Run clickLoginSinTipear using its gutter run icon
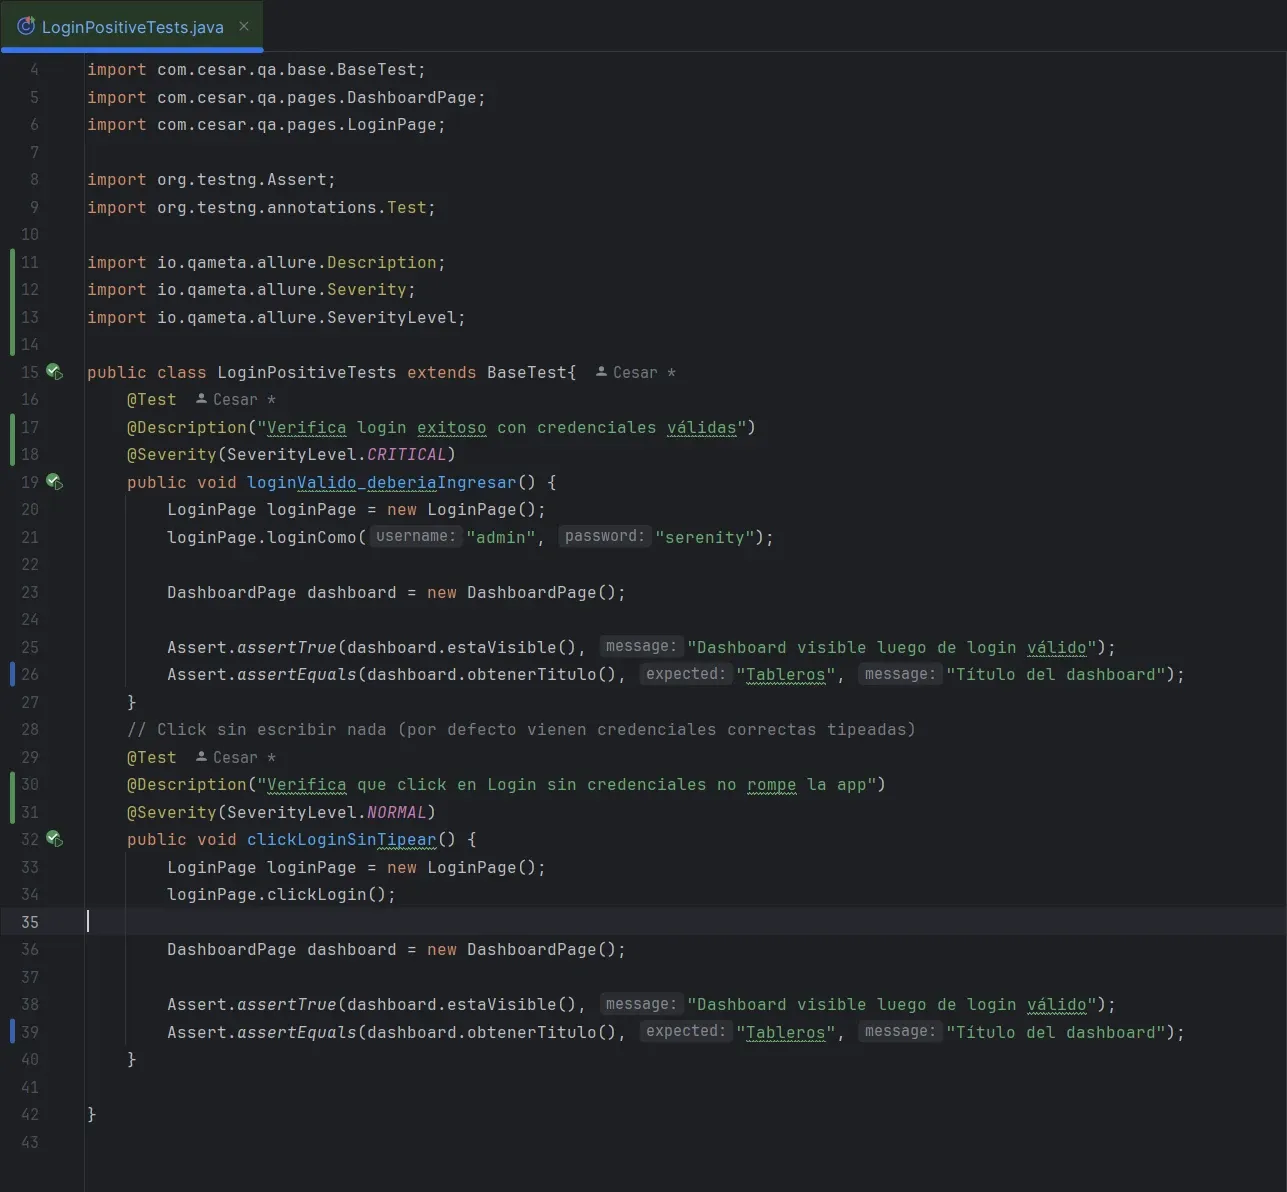Image resolution: width=1287 pixels, height=1192 pixels. [54, 839]
